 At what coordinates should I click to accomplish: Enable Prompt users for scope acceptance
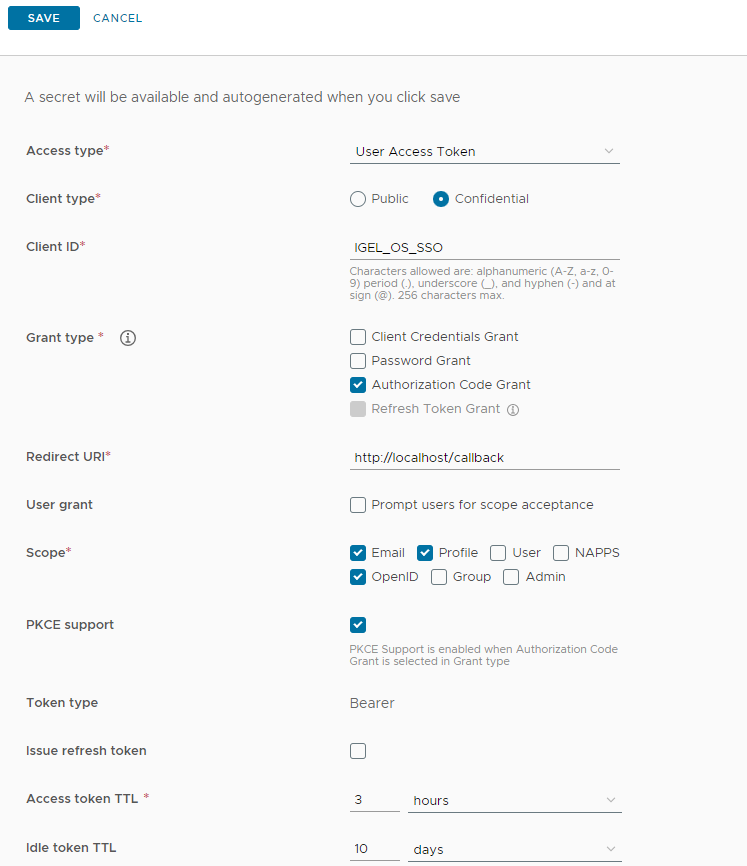click(x=358, y=505)
